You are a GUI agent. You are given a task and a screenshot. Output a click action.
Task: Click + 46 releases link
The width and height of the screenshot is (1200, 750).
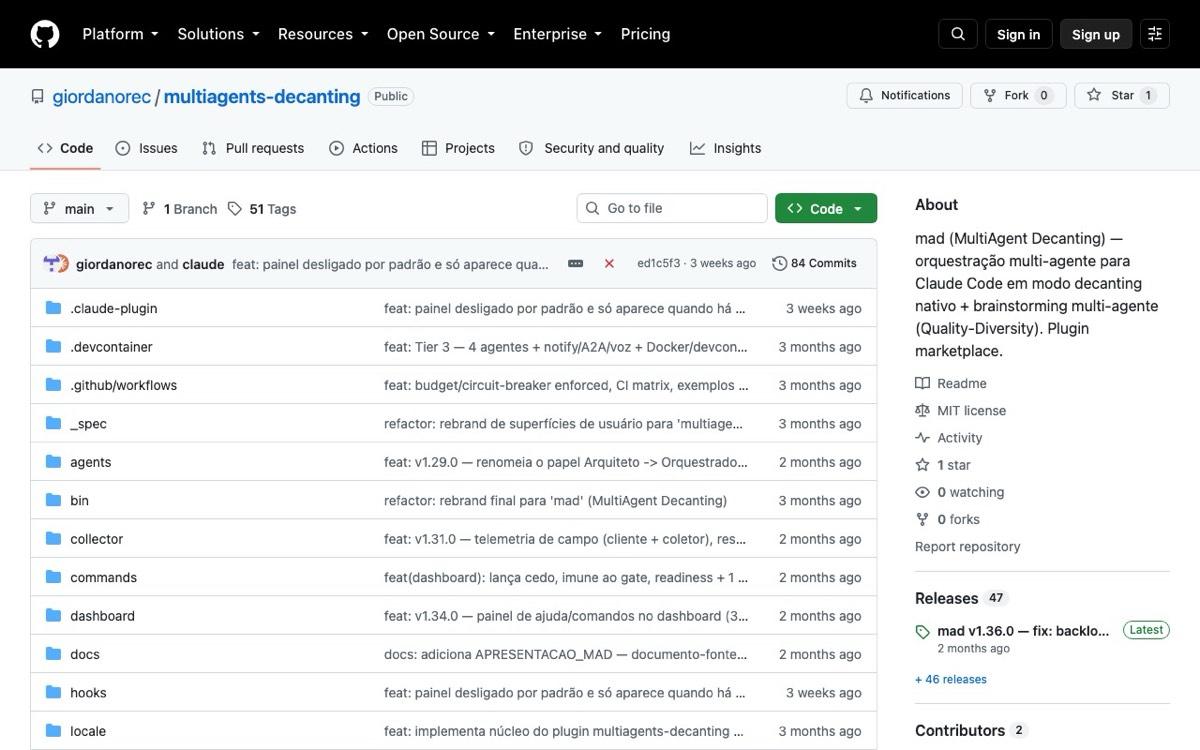[x=951, y=679]
